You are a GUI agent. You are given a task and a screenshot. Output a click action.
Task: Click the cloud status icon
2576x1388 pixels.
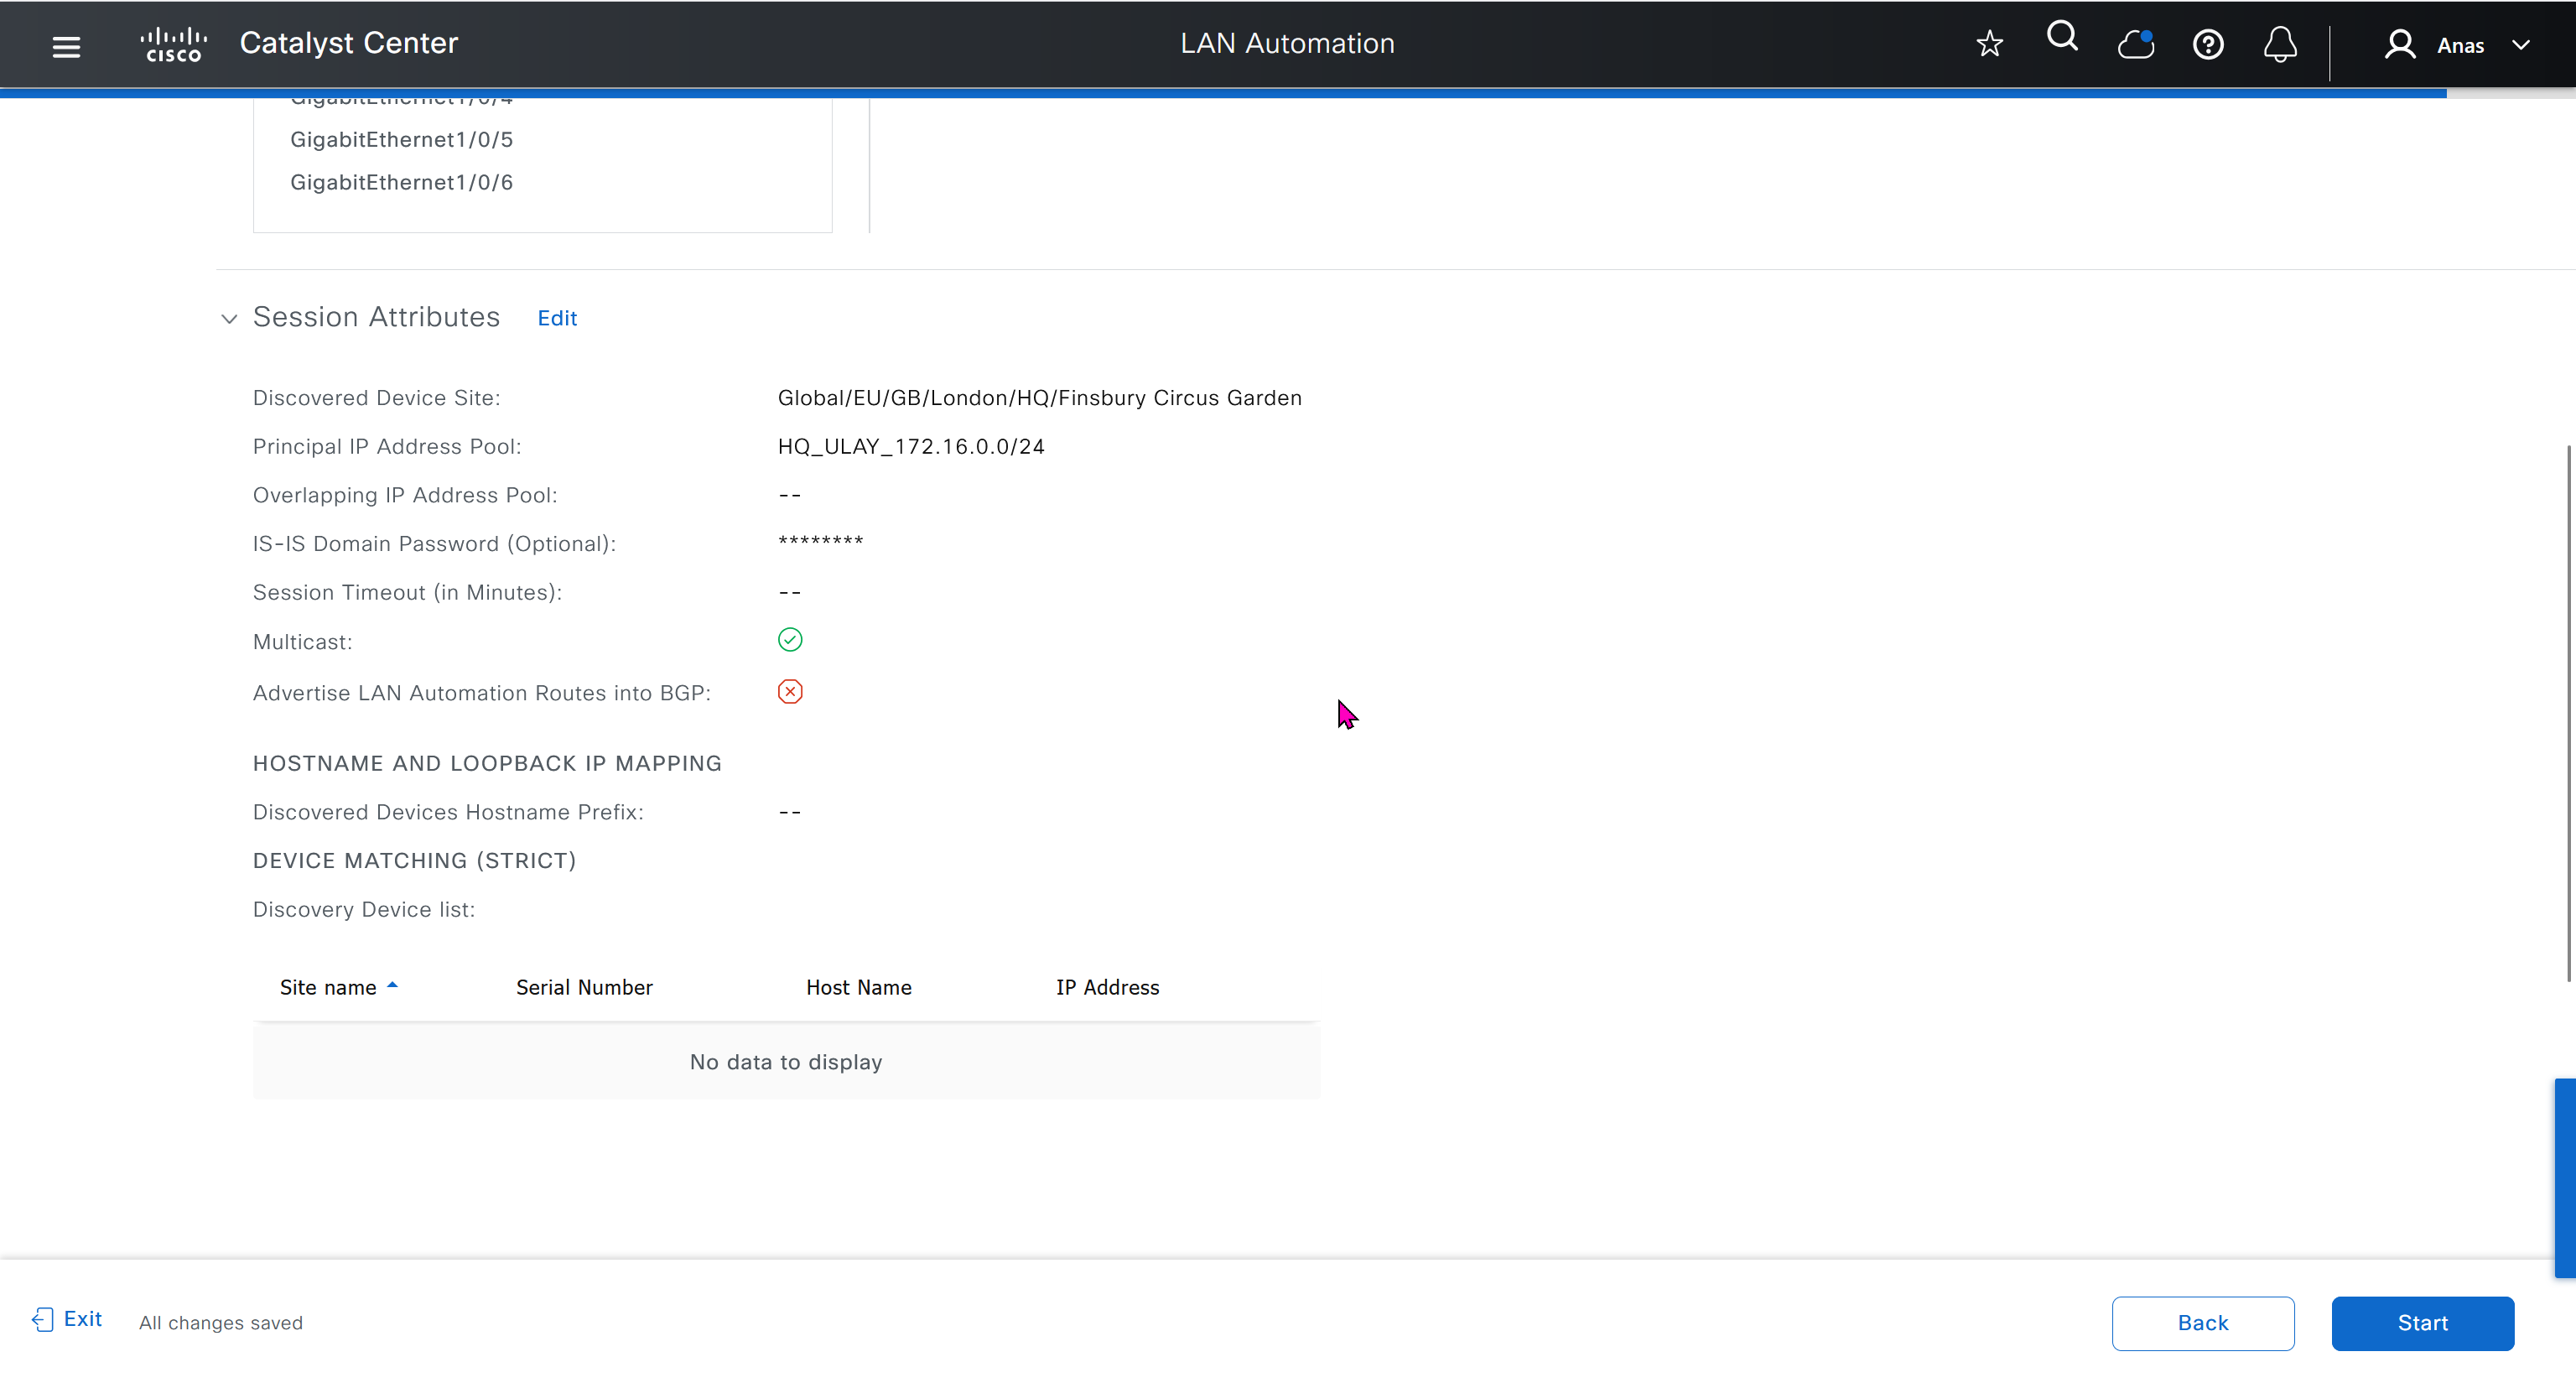pyautogui.click(x=2135, y=45)
